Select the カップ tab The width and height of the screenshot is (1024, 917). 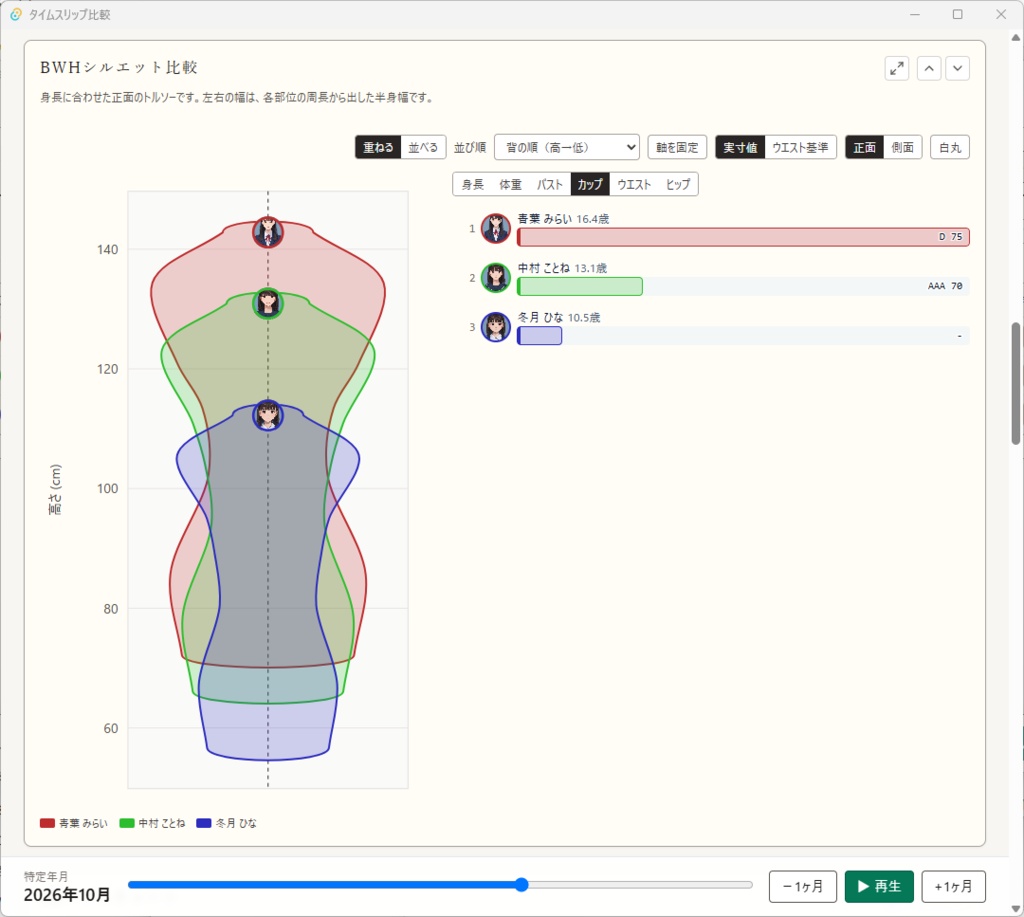coord(590,184)
